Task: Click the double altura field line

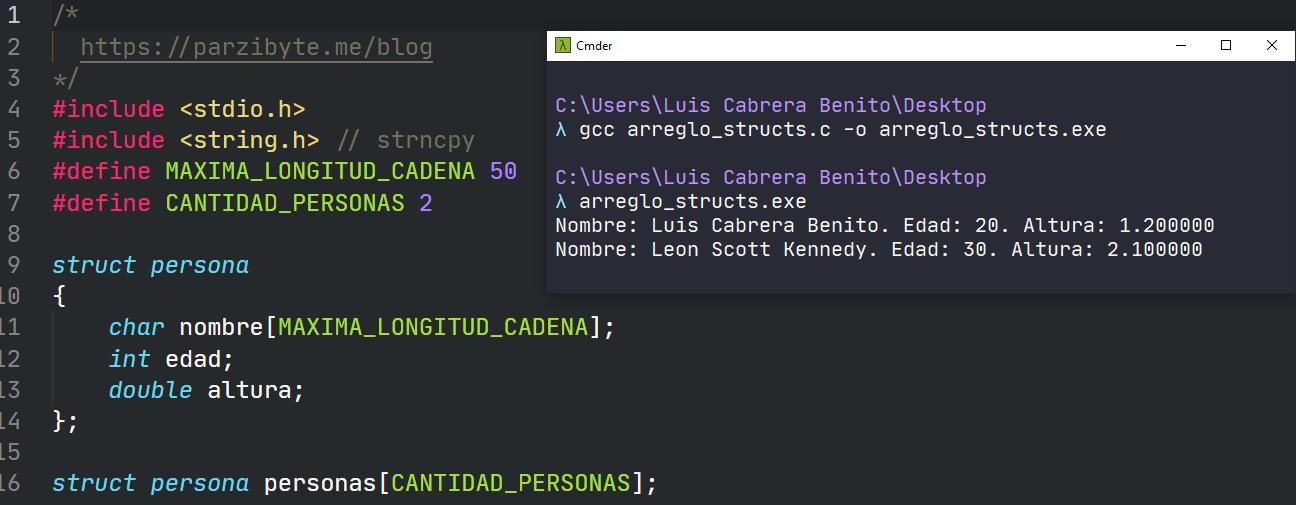Action: coord(206,390)
